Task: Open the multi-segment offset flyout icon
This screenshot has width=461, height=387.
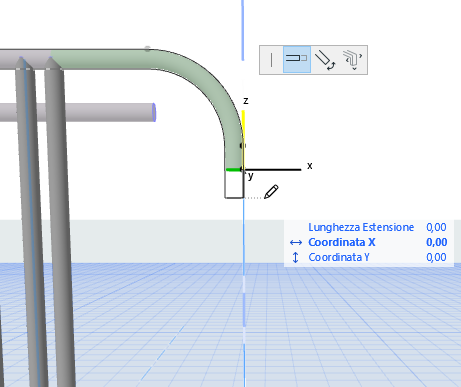Action: [x=353, y=60]
